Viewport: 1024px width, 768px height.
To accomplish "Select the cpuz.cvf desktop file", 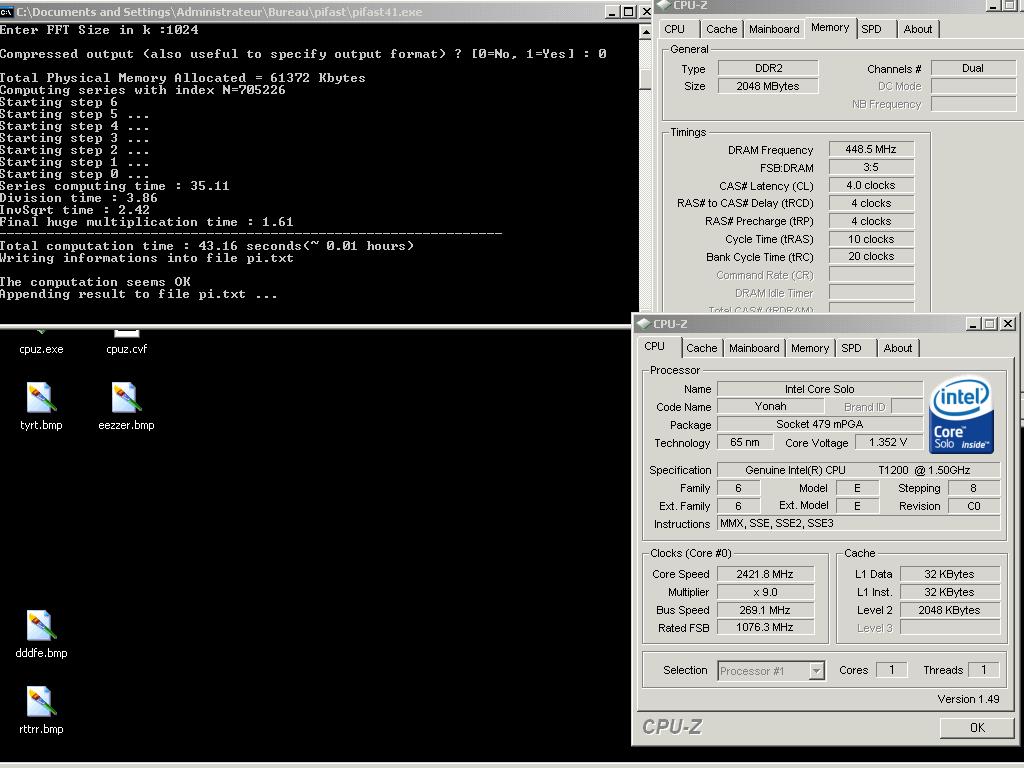I will tap(126, 344).
